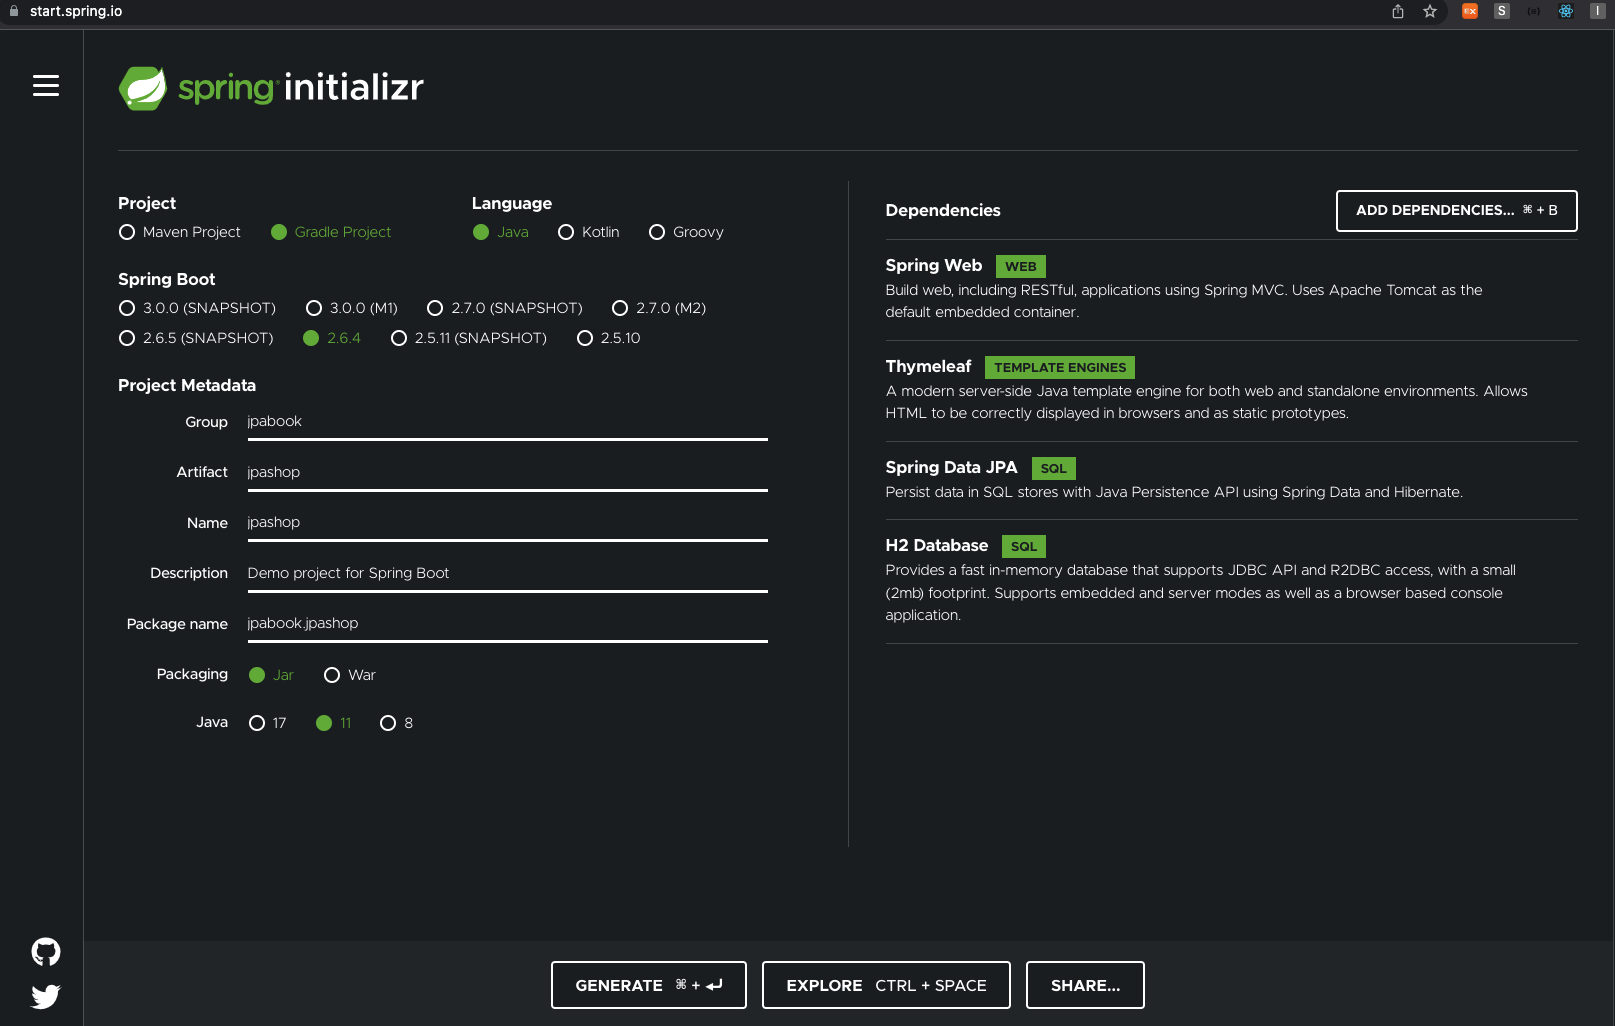Open the GitHub icon link
Screen dimensions: 1615x1026
click(46, 951)
